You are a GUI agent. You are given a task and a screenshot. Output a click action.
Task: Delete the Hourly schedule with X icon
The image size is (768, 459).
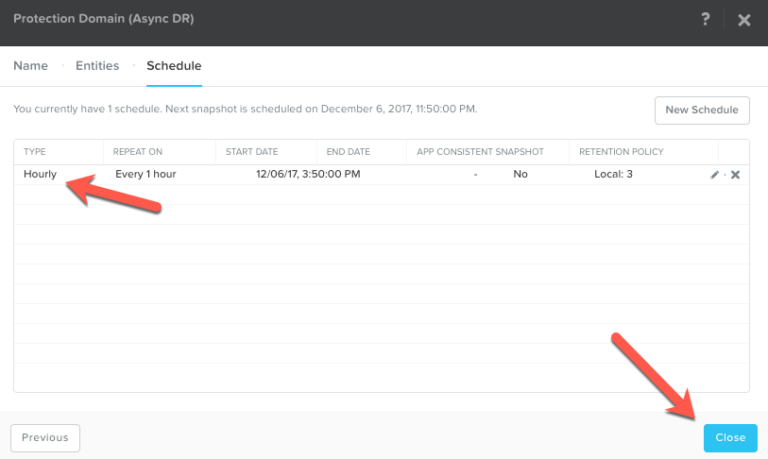735,174
